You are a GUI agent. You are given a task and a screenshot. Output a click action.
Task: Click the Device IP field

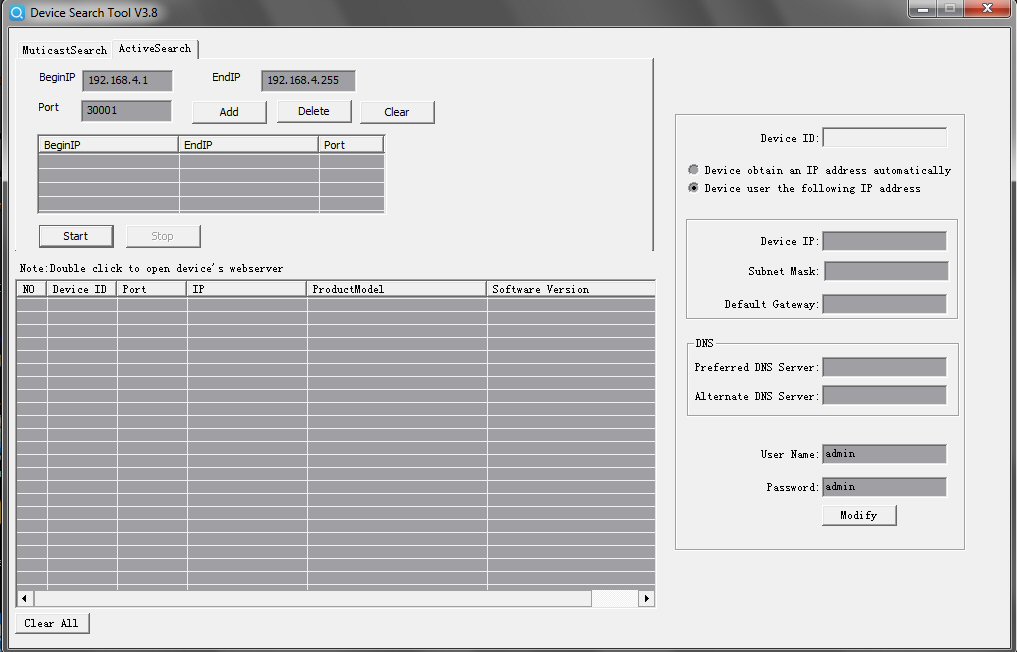(885, 241)
